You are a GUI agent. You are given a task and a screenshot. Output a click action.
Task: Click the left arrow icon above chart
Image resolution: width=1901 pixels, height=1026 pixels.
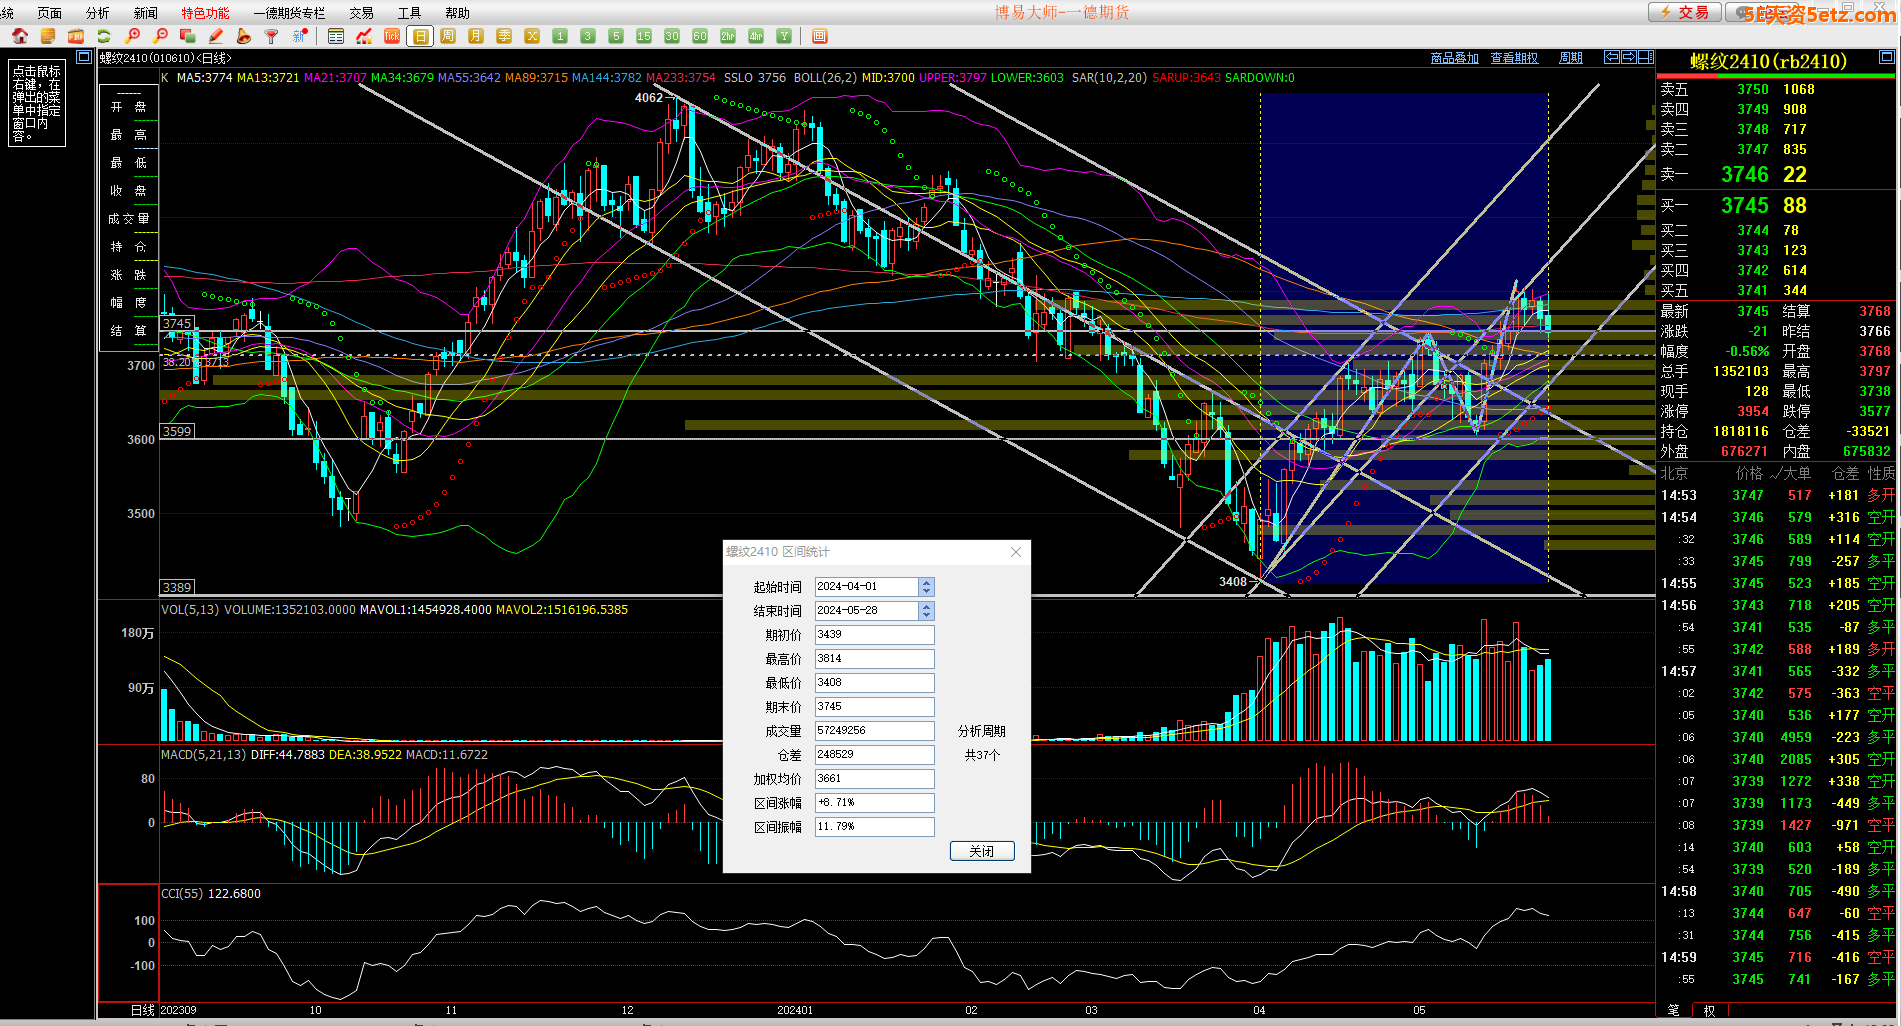coord(1611,57)
